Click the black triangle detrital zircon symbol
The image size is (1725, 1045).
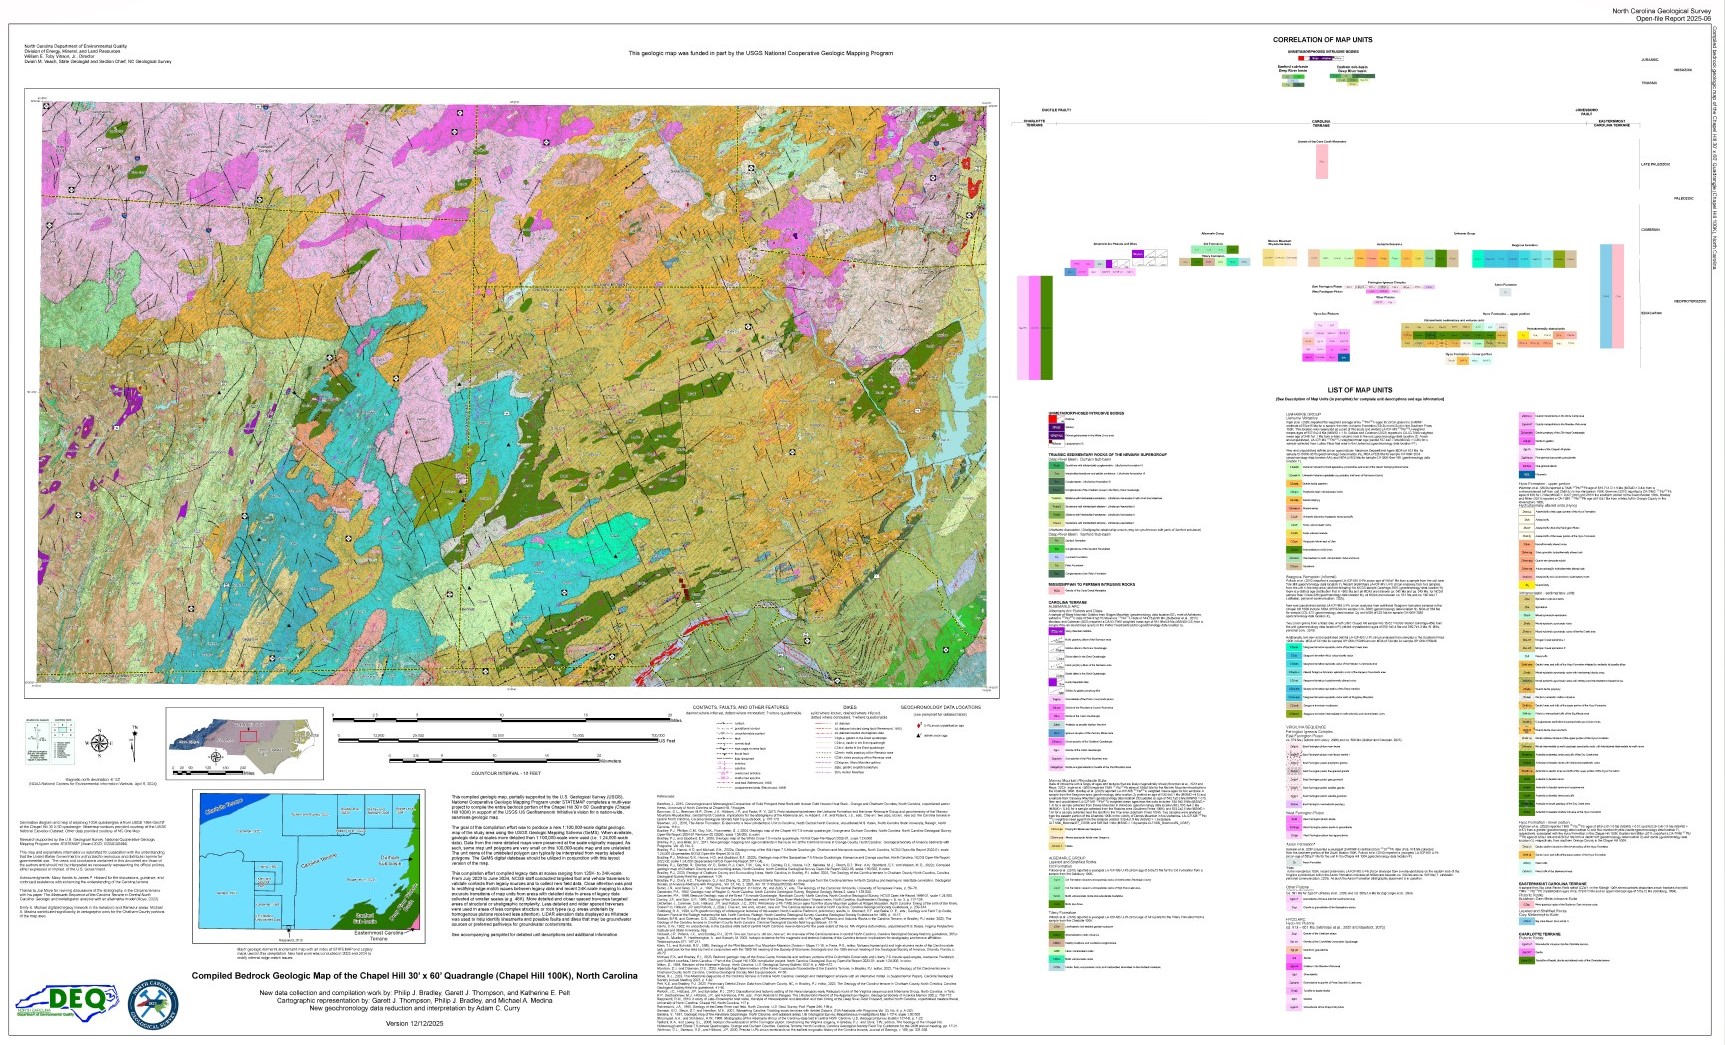(919, 736)
